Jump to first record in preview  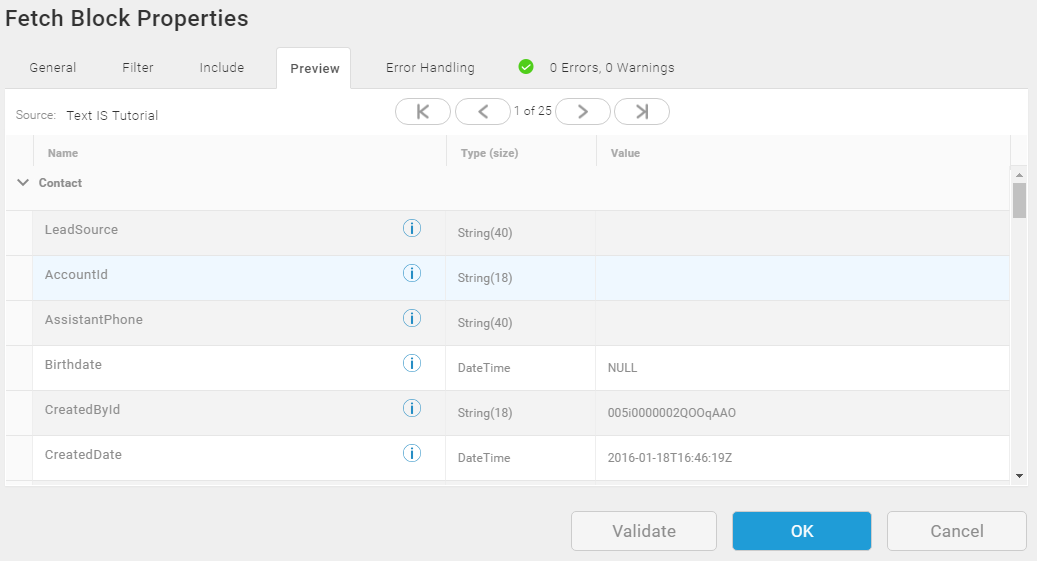pyautogui.click(x=423, y=112)
